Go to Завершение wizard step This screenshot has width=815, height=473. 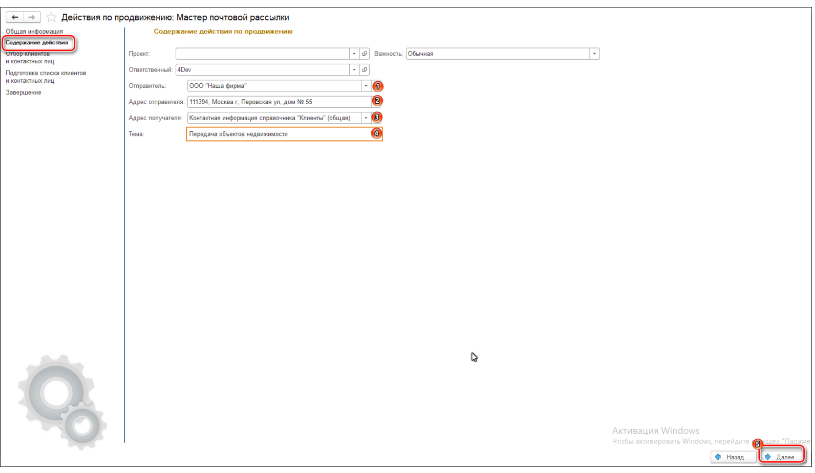(23, 93)
